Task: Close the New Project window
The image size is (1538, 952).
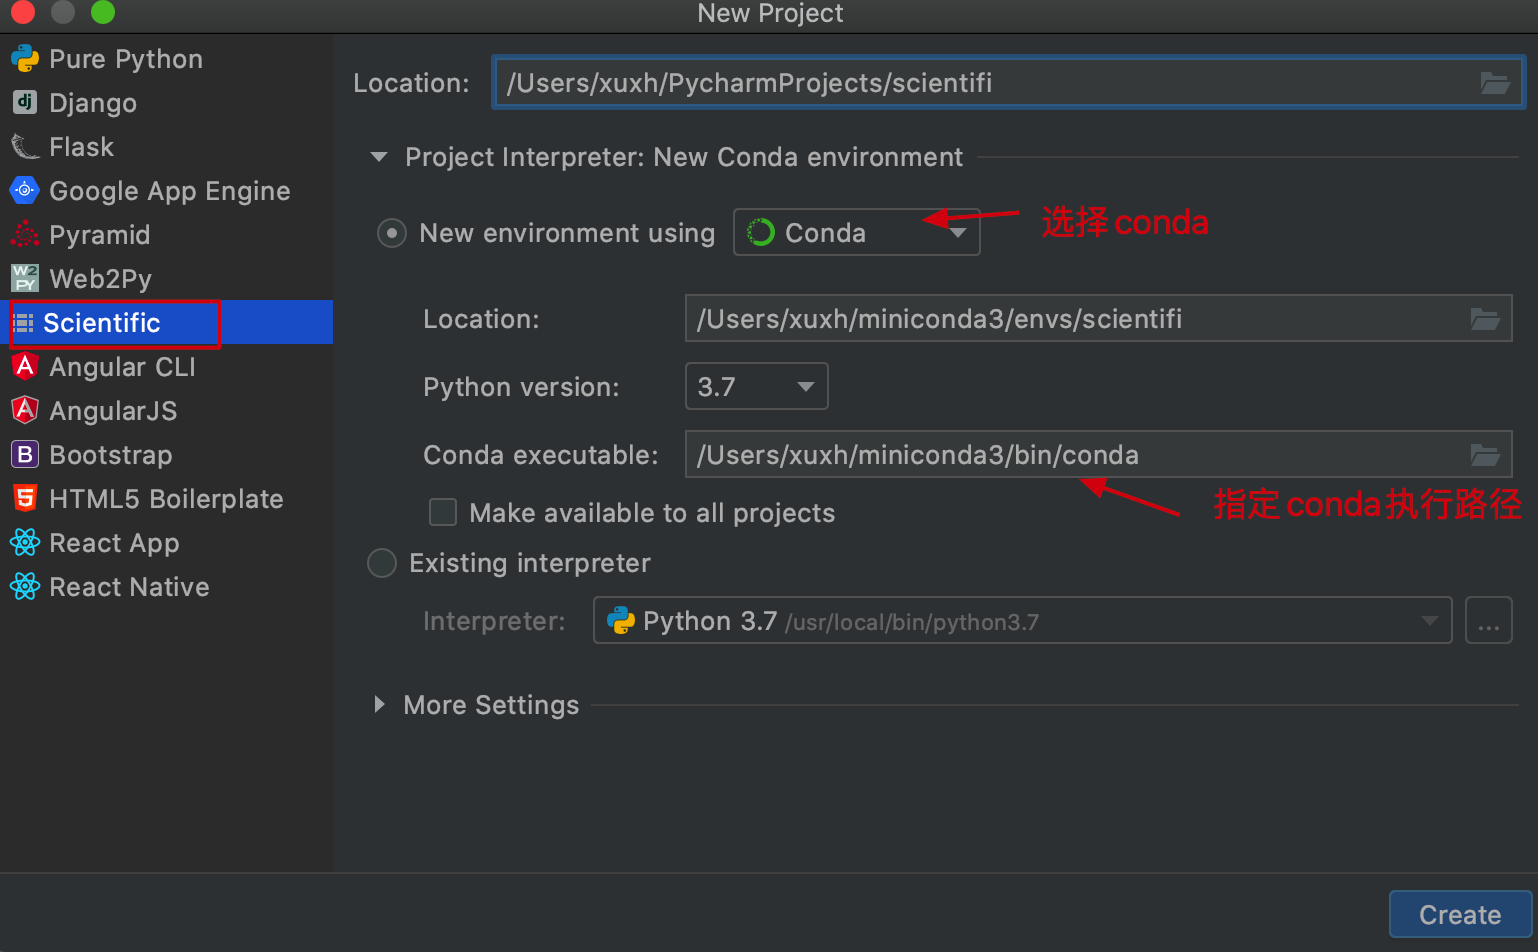Action: pyautogui.click(x=22, y=11)
